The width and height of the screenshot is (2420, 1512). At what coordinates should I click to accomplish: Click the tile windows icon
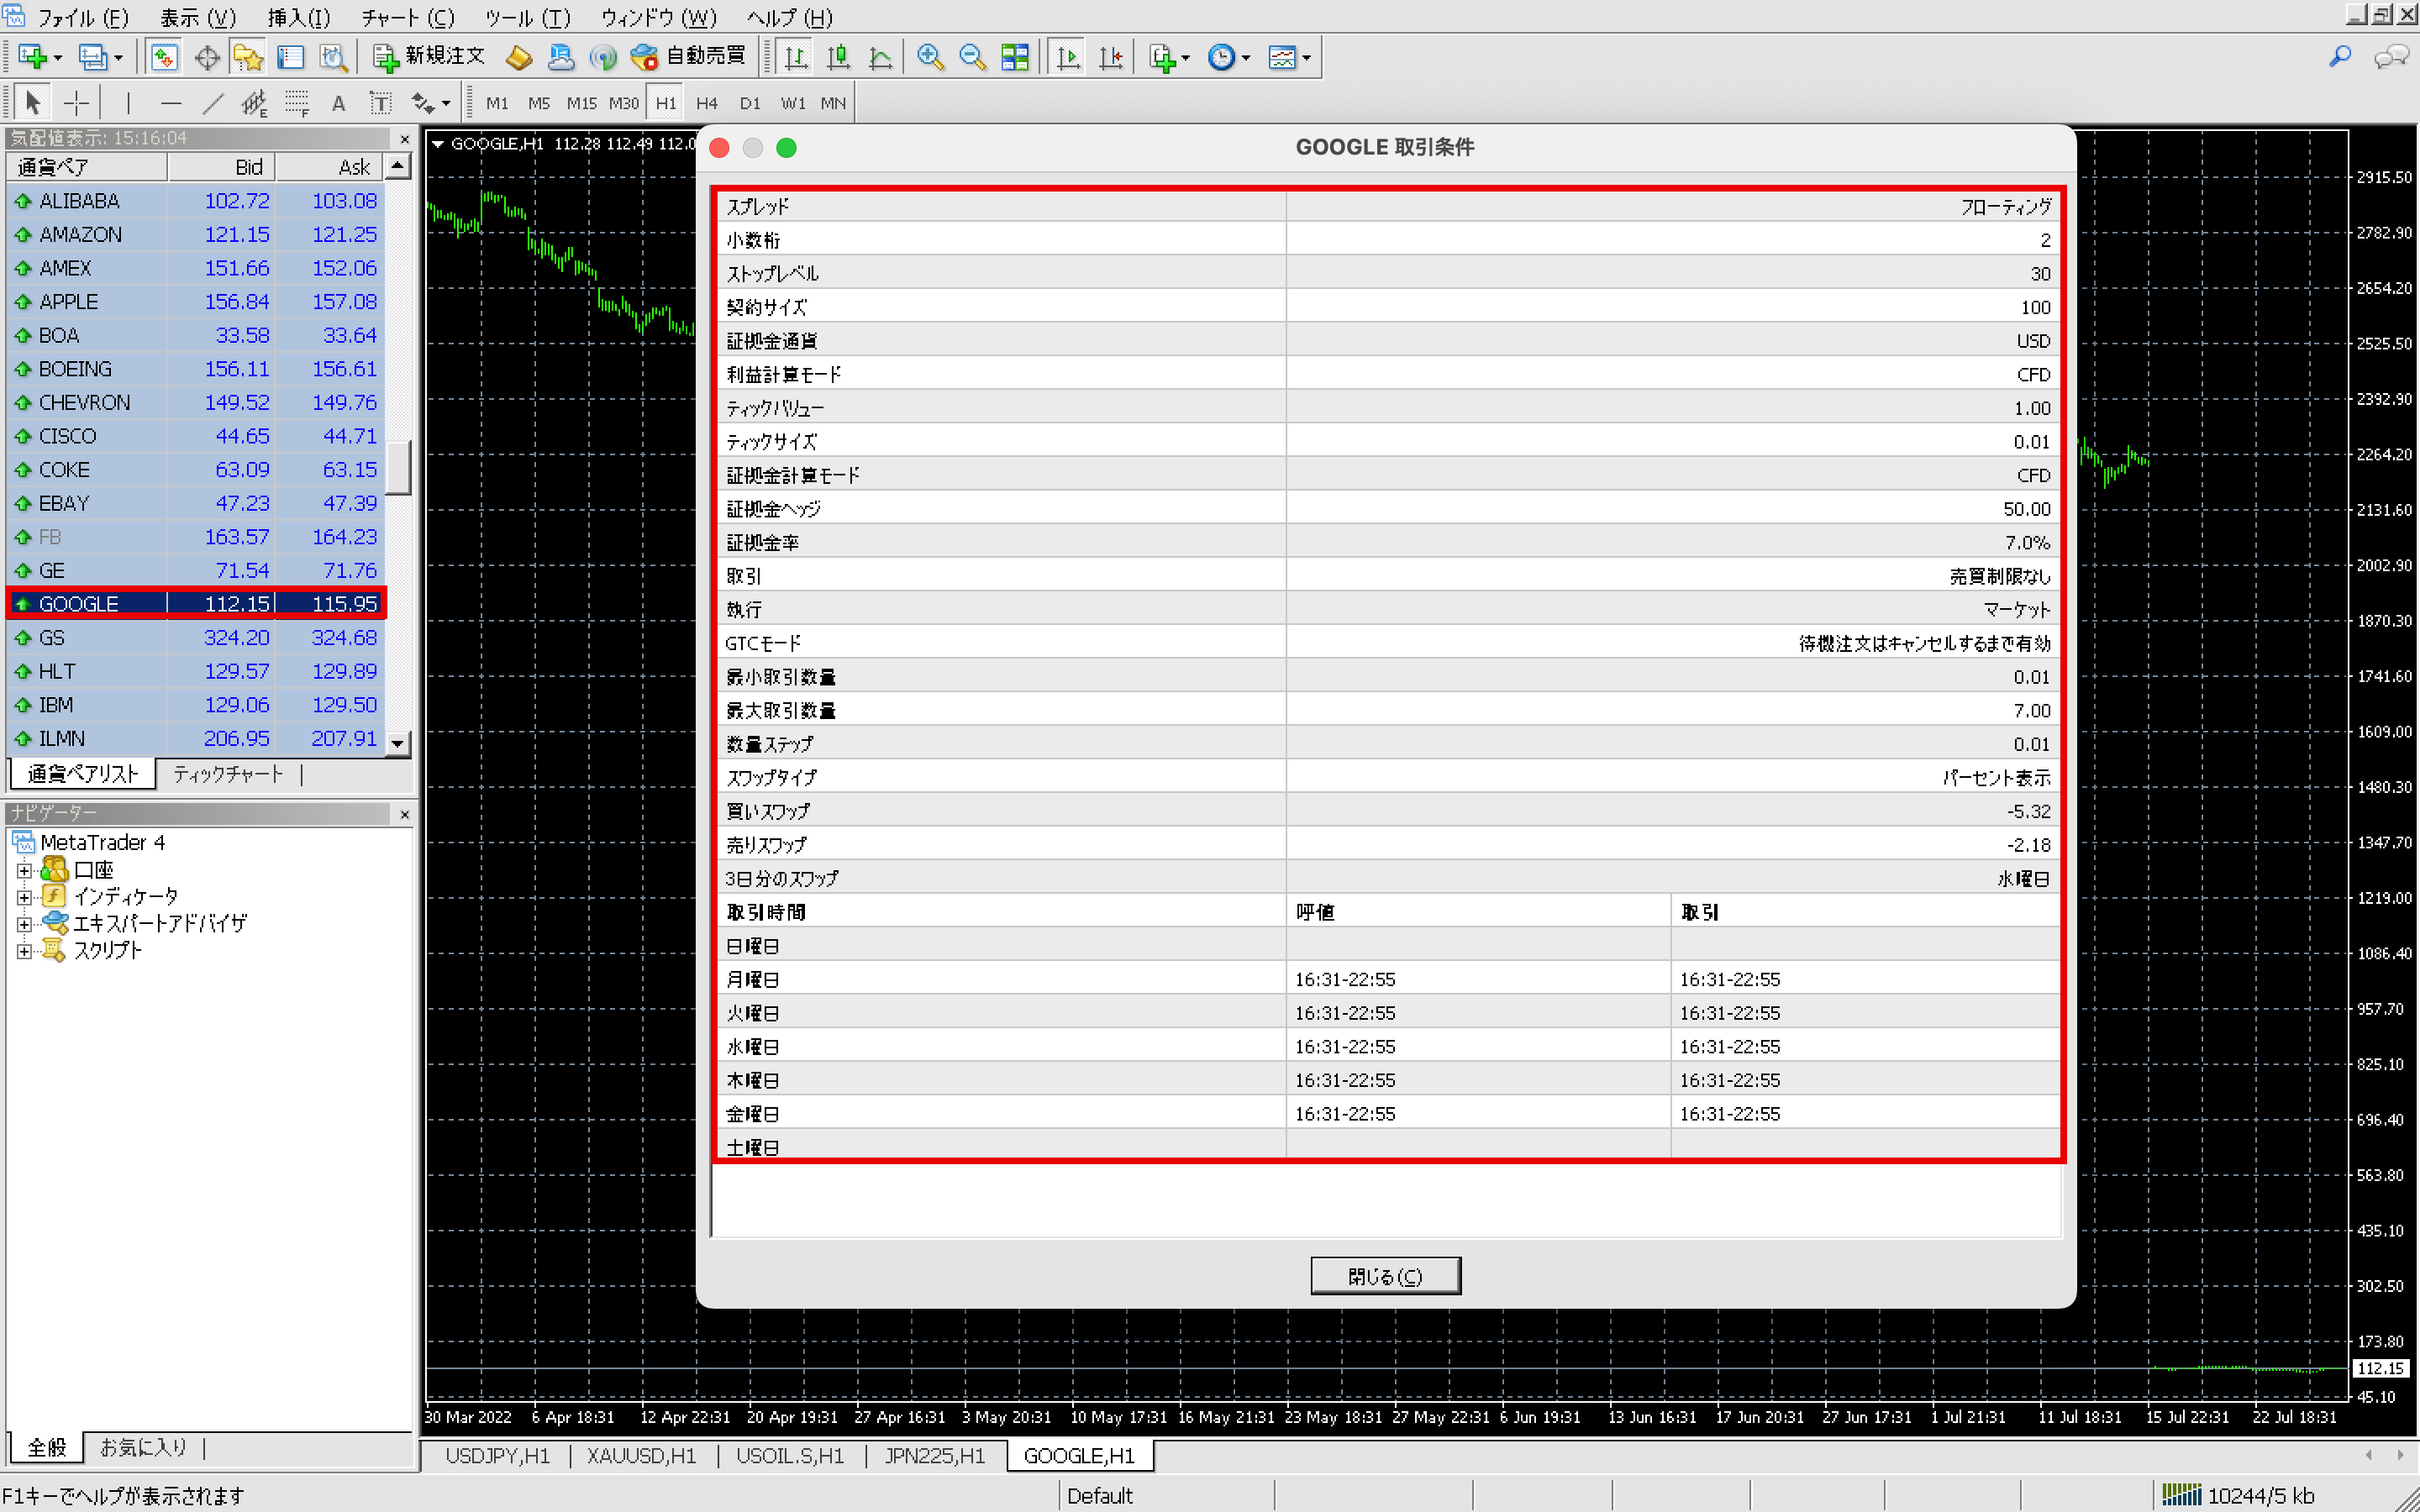tap(1014, 57)
